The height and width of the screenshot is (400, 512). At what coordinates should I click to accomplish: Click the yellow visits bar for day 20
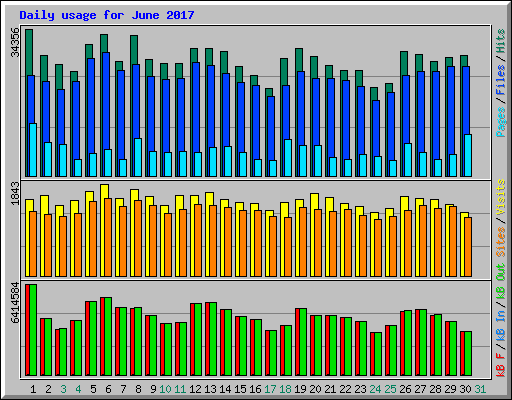pyautogui.click(x=314, y=201)
